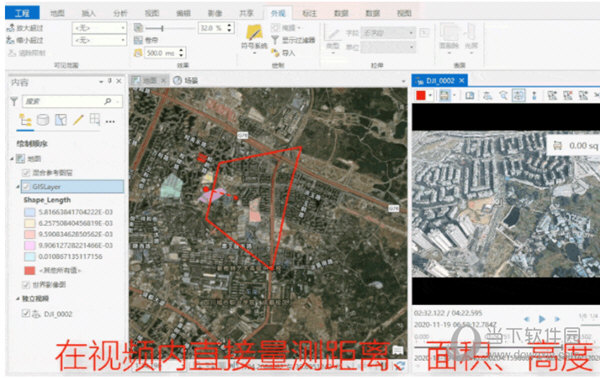
Task: Open the lower 无 visibility range dropdown
Action: point(99,40)
